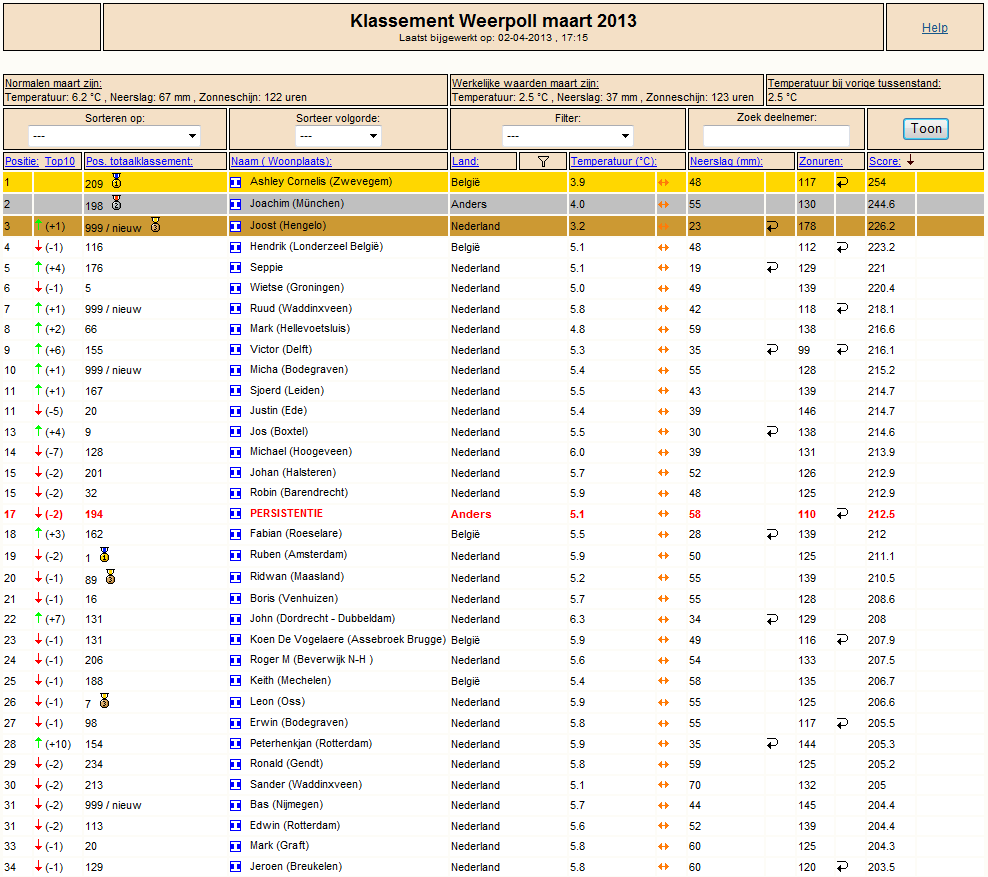Open the Sorteren op dropdown

[114, 135]
